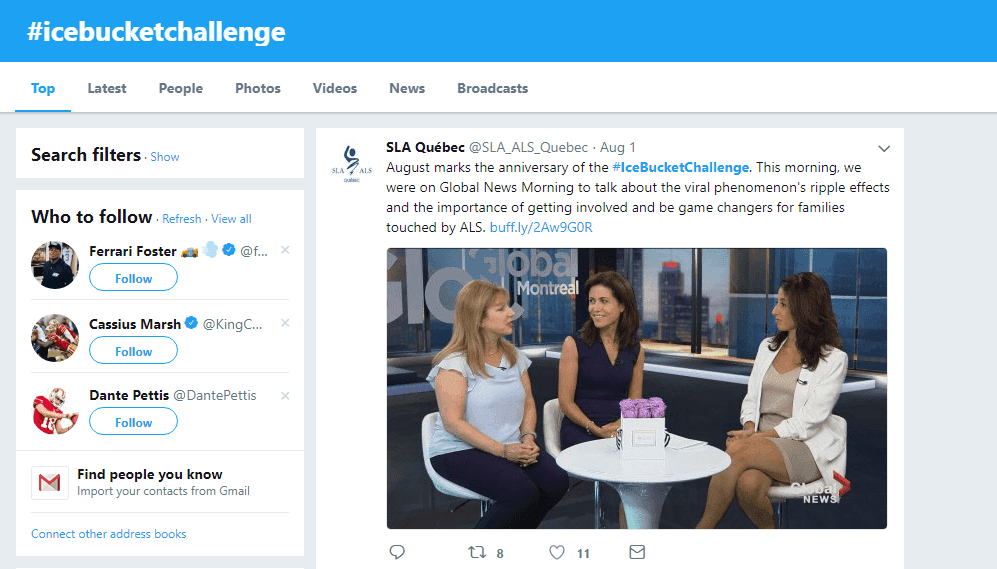Open the Global News video thumbnail

636,388
